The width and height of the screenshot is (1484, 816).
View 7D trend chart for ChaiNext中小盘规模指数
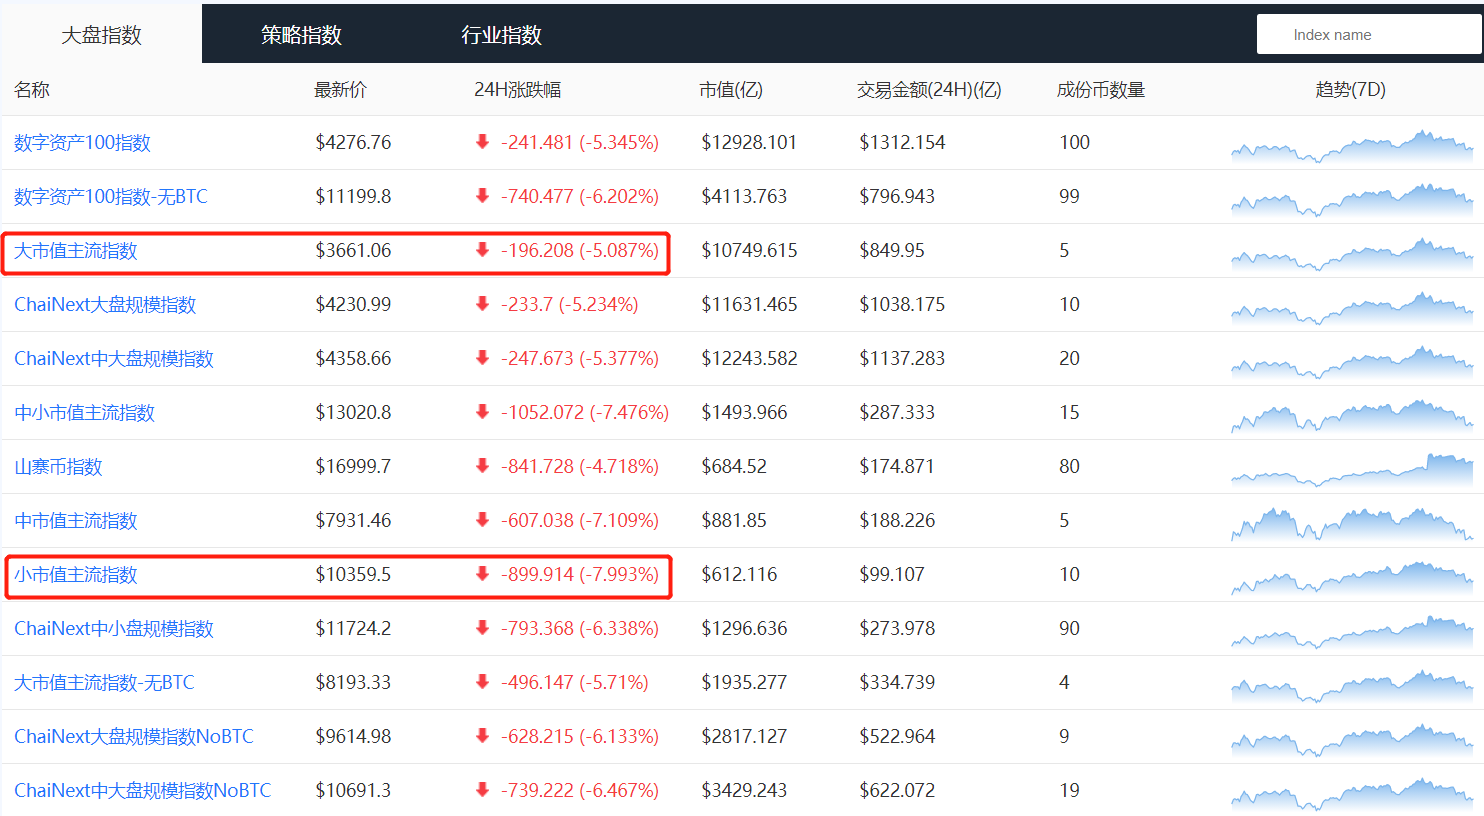click(x=1352, y=632)
